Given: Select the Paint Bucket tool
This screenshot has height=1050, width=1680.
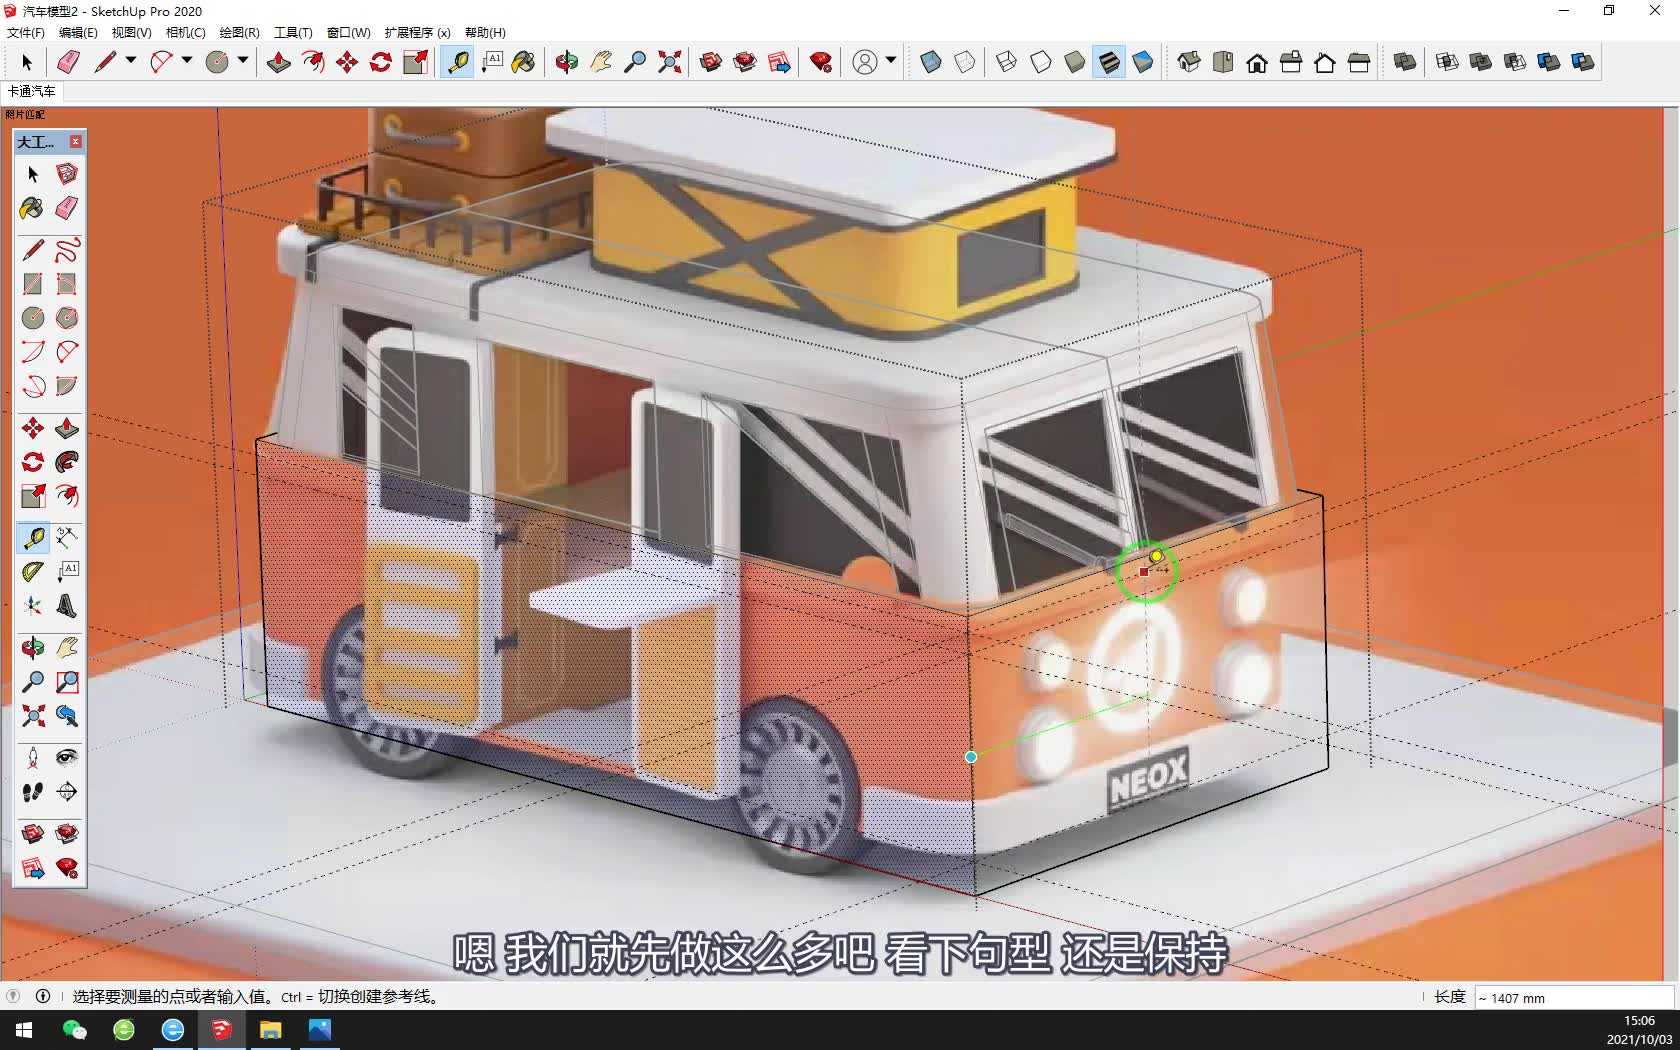Looking at the screenshot, I should (523, 62).
